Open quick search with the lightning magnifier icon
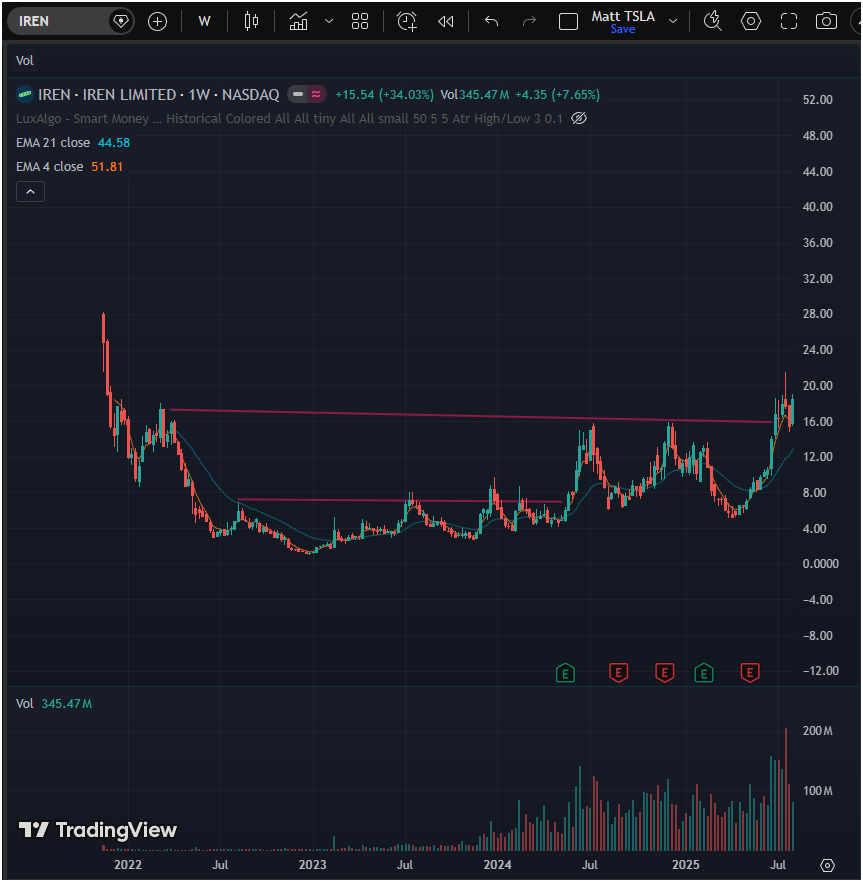 [x=713, y=22]
